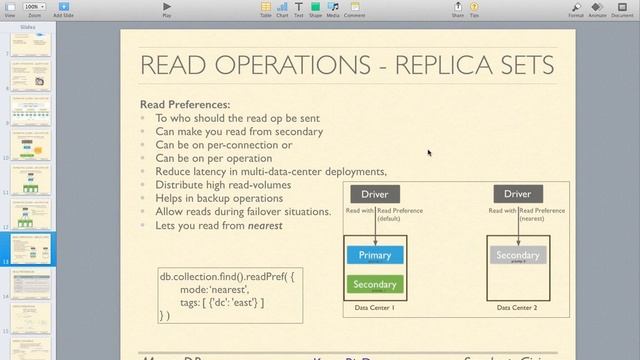Open the Share menu
The image size is (640, 360).
click(458, 9)
